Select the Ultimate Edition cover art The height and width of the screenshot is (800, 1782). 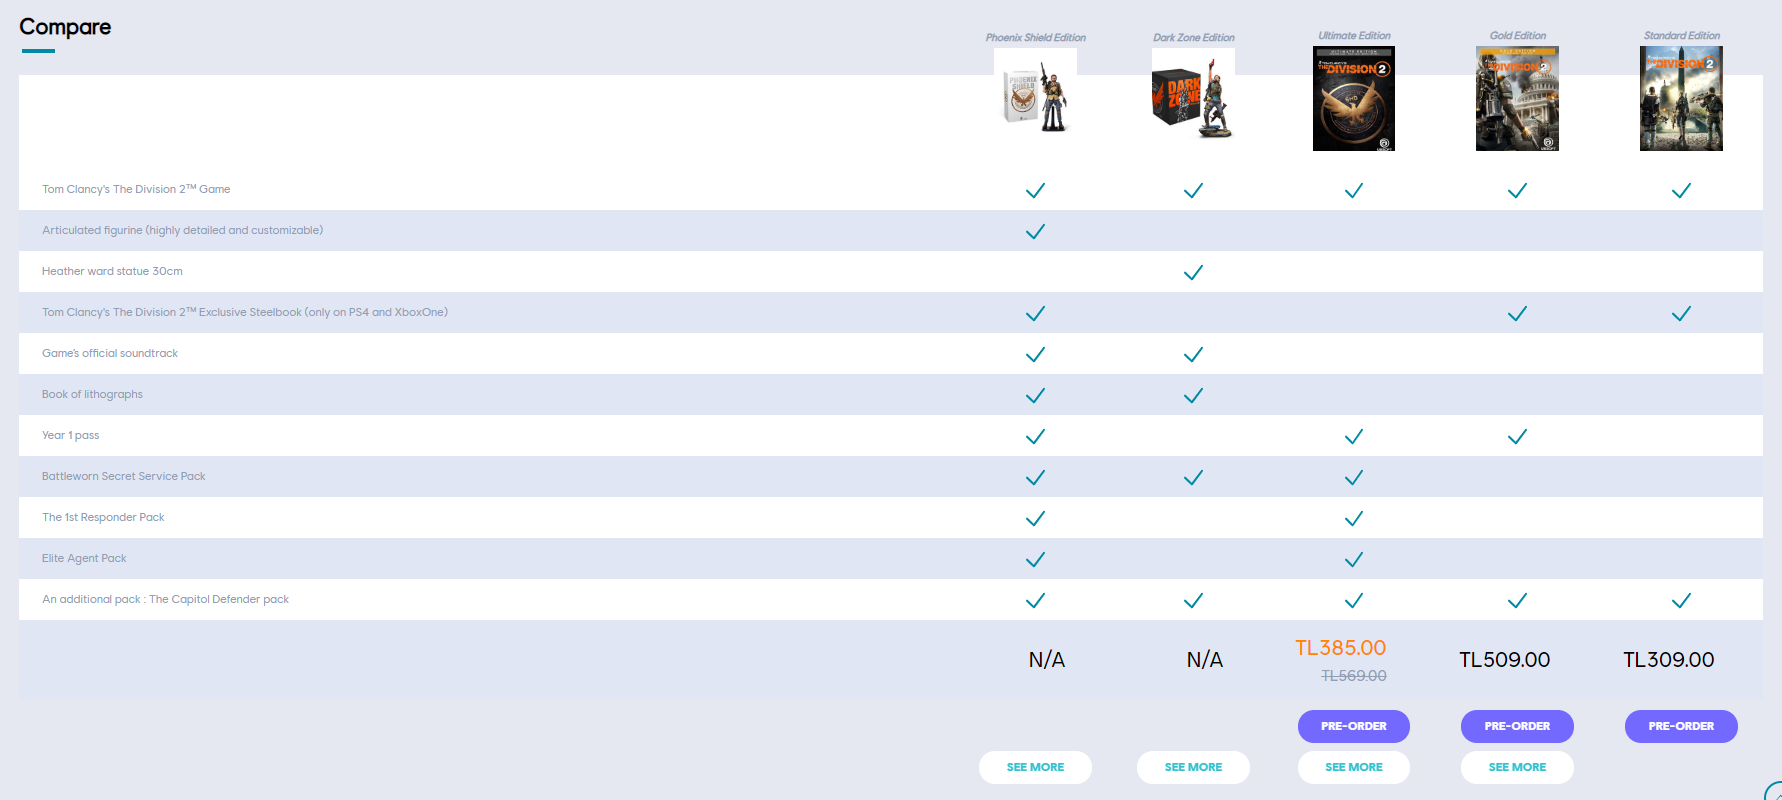[1354, 98]
